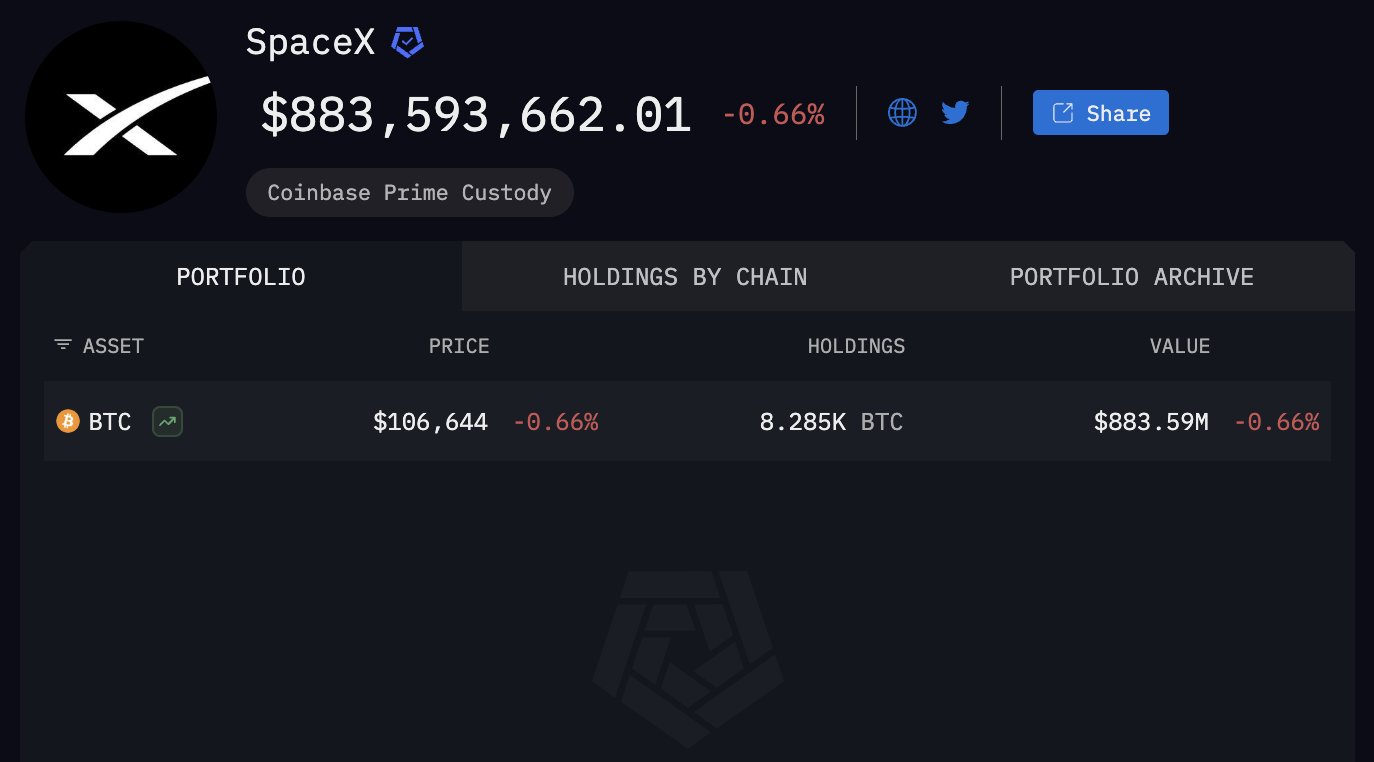Open the Portfolio Archive tab
This screenshot has width=1374, height=762.
[x=1131, y=277]
